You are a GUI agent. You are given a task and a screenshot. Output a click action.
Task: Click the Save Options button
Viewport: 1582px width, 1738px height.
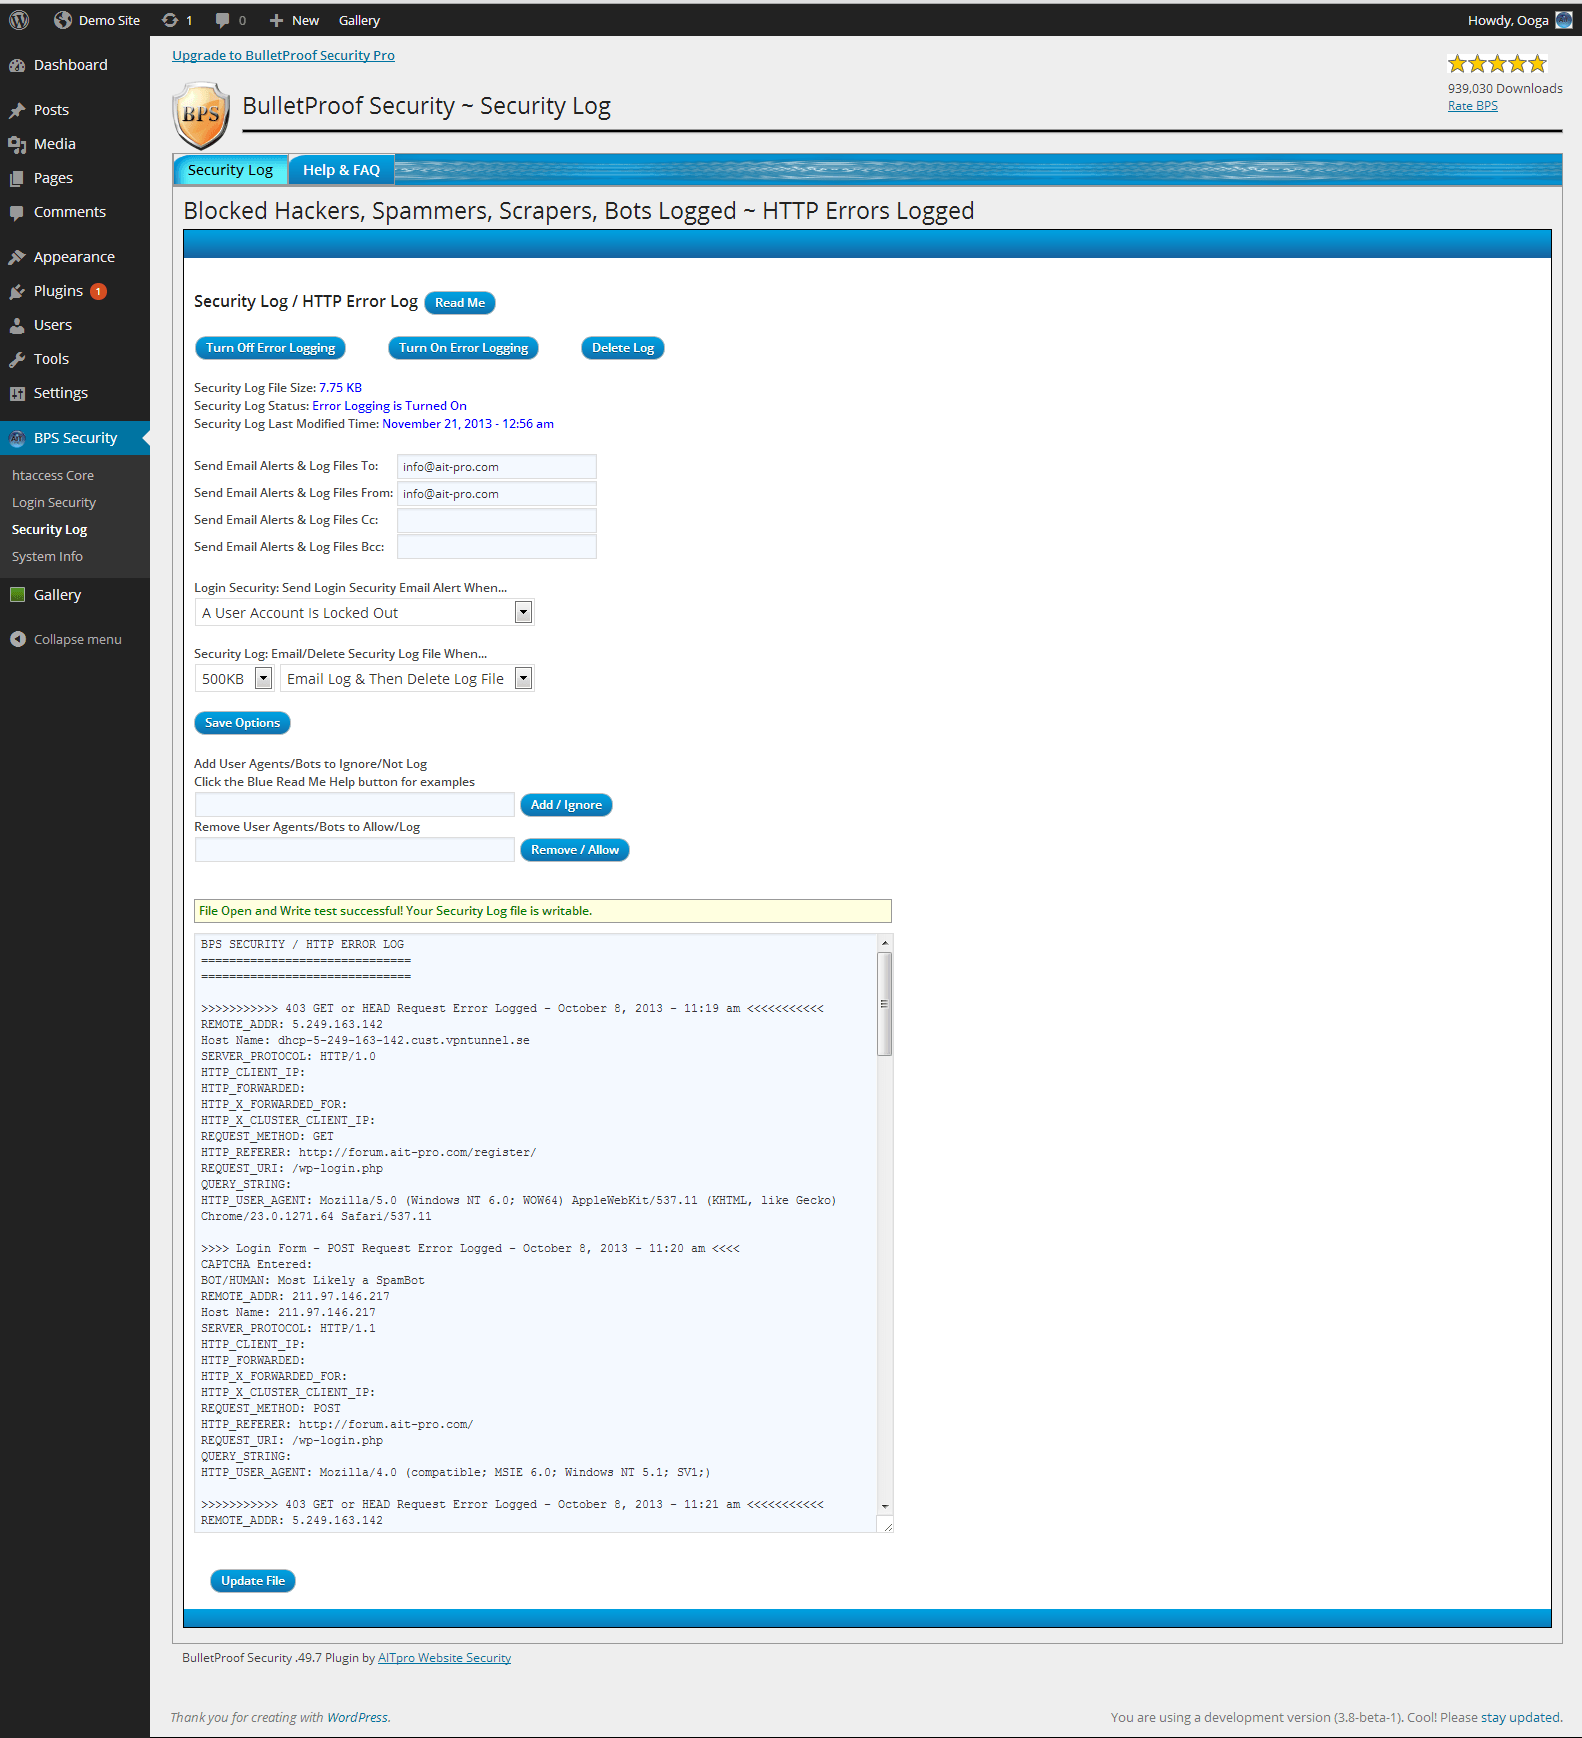(x=242, y=723)
